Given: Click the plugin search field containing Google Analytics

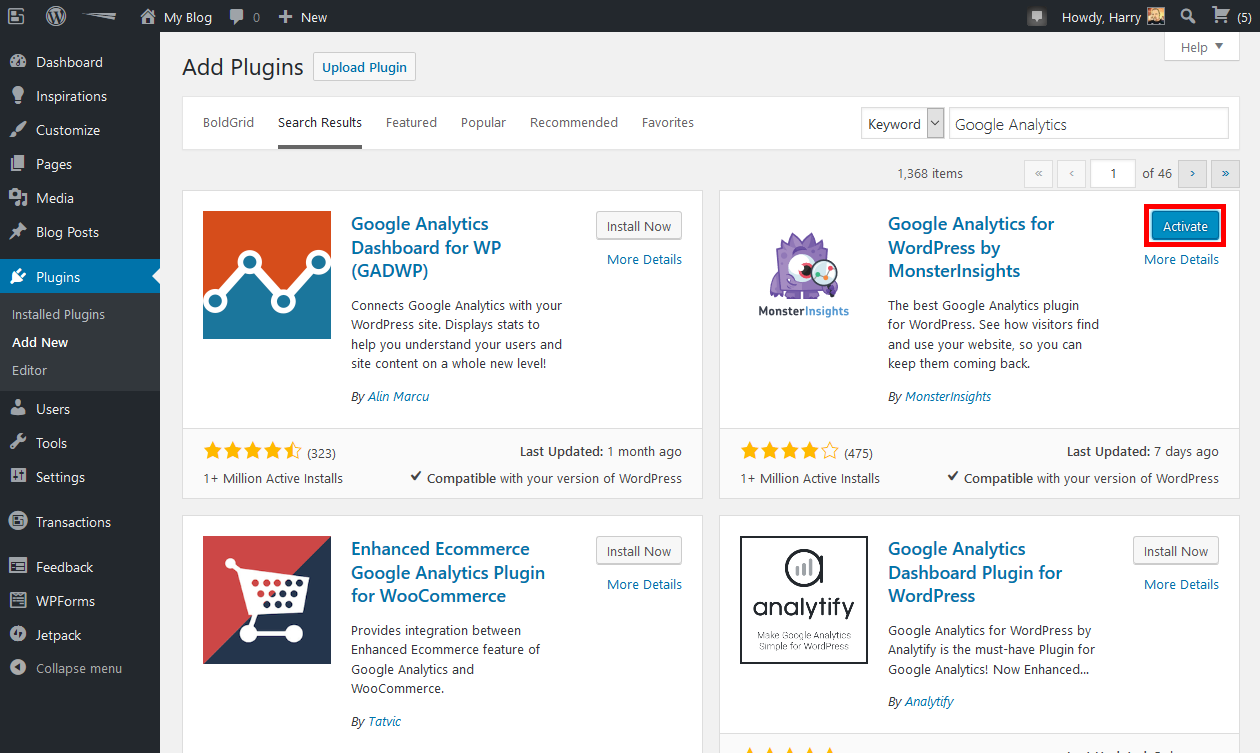Looking at the screenshot, I should coord(1088,124).
